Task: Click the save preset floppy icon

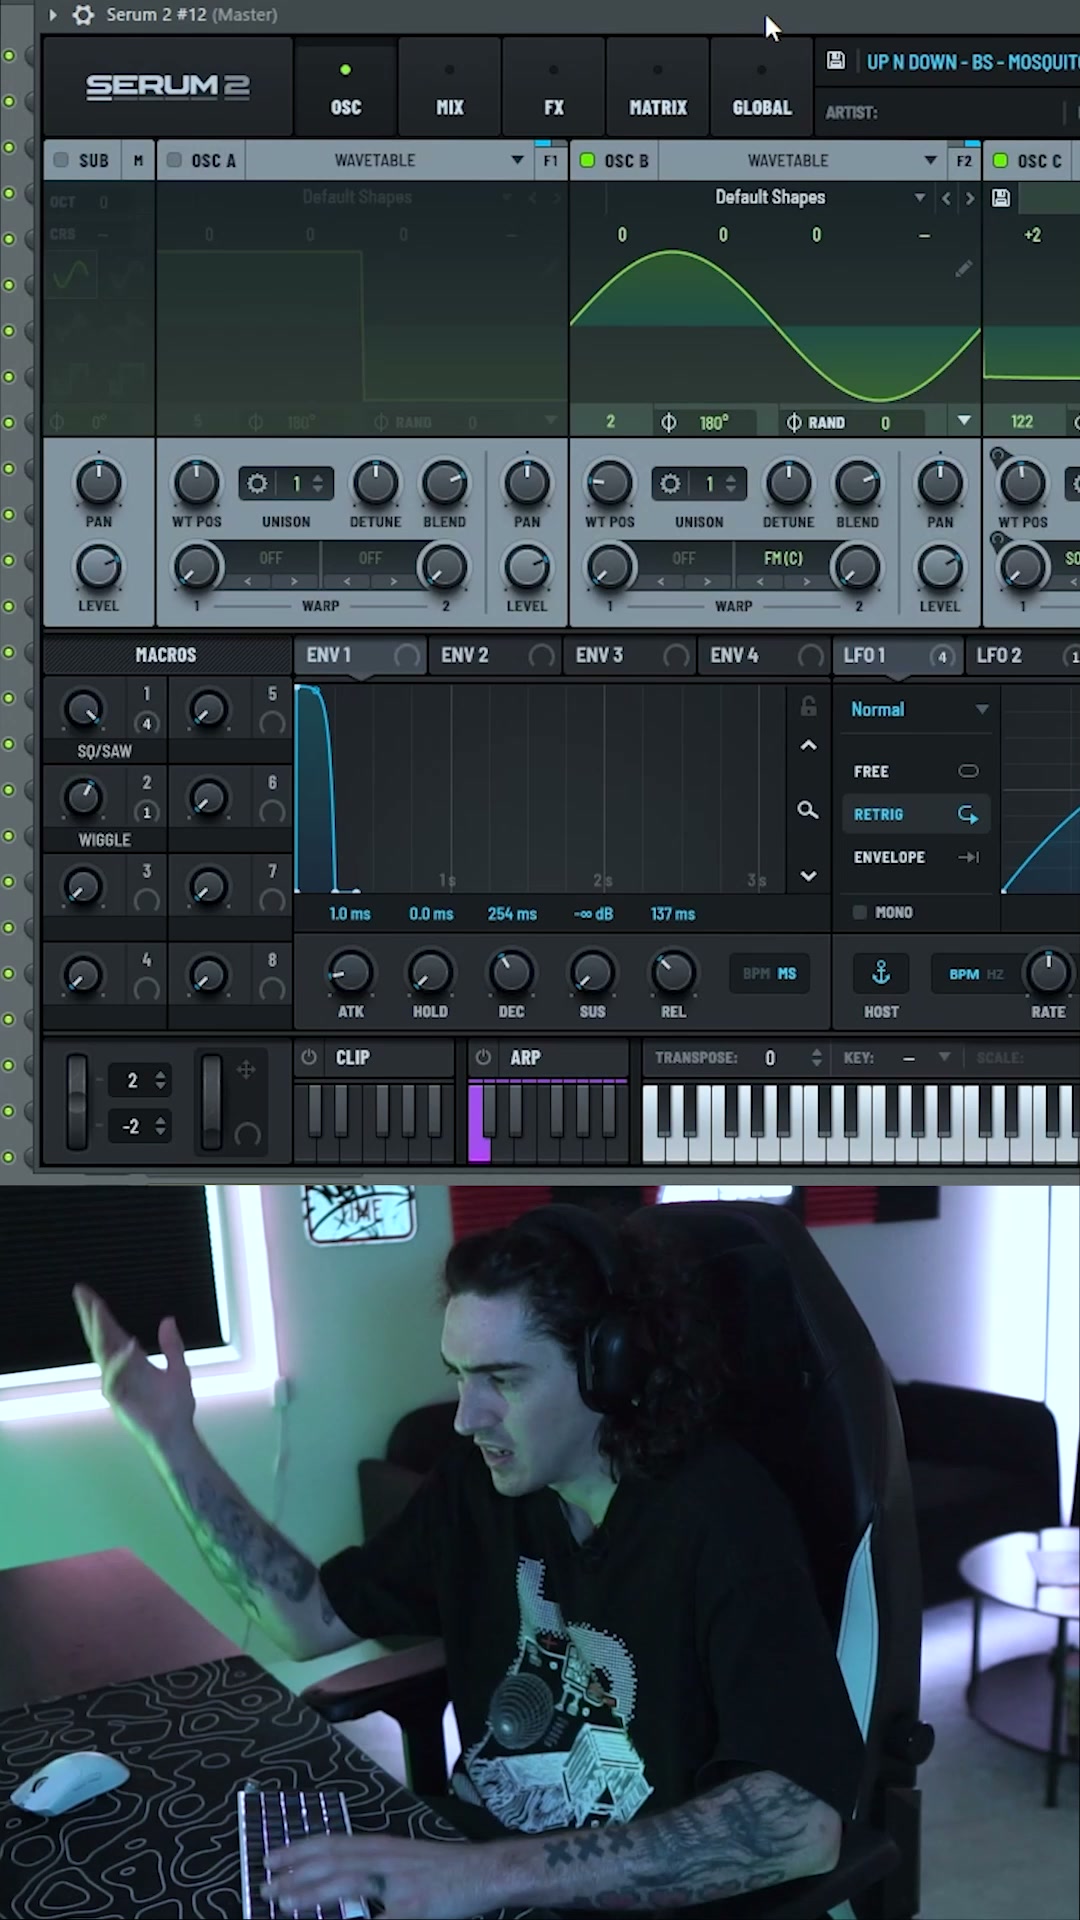Action: 836,61
